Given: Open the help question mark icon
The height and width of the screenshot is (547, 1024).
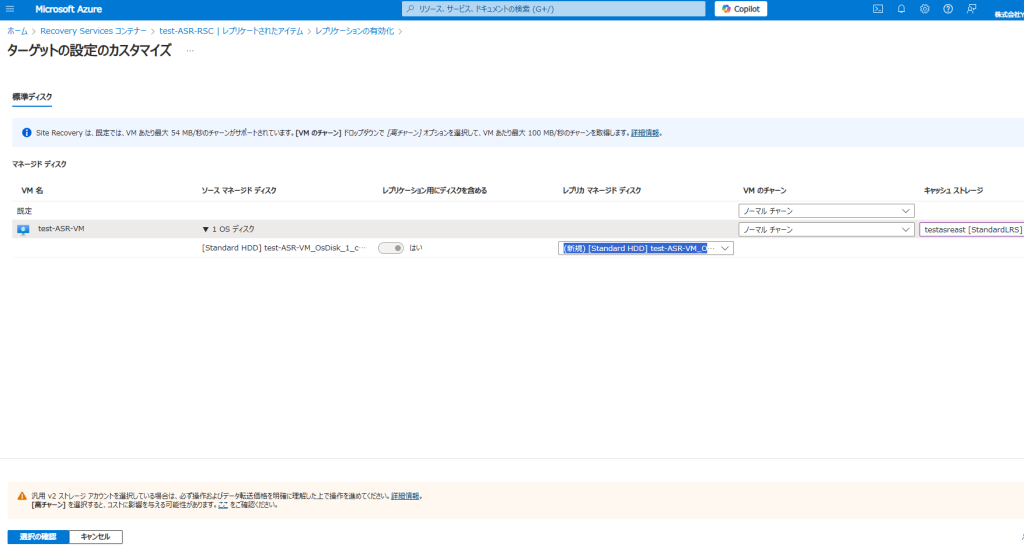Looking at the screenshot, I should point(947,9).
